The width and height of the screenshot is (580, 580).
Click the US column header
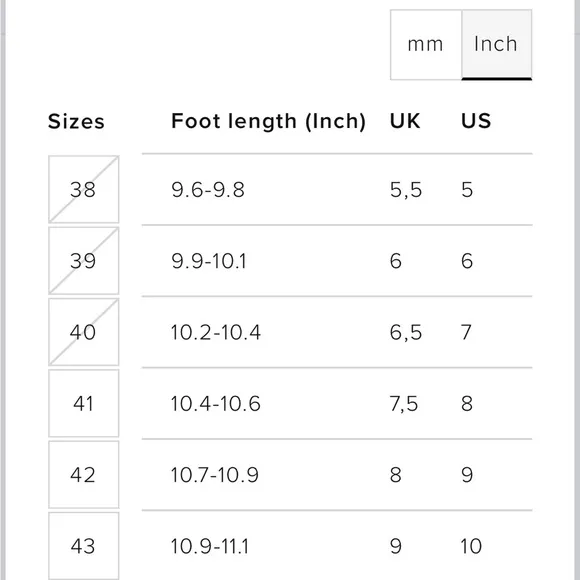coord(476,121)
